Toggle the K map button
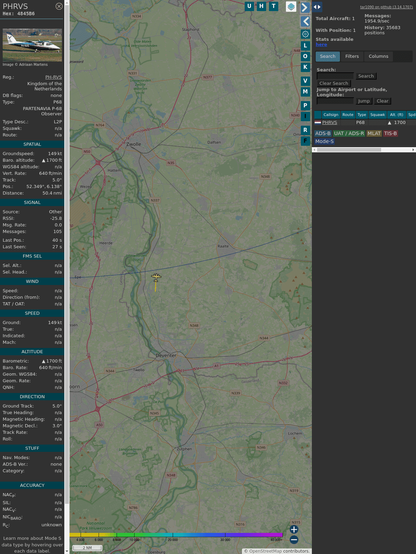This screenshot has height=554, width=416. 305,67
